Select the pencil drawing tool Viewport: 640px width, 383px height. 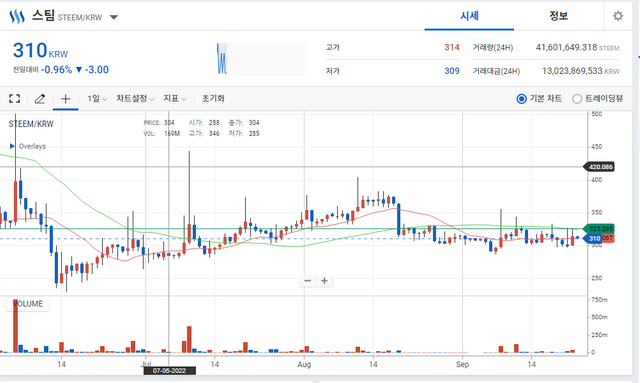pos(40,98)
